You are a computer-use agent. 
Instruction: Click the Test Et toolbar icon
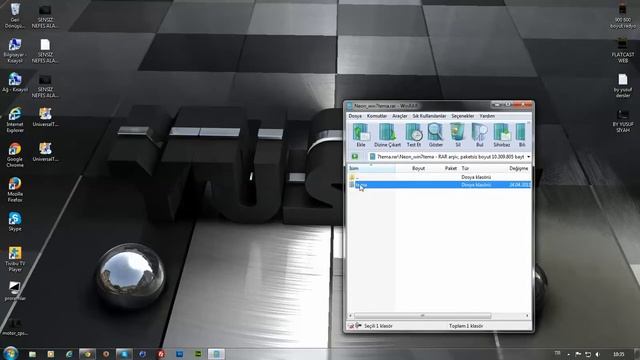tap(413, 135)
